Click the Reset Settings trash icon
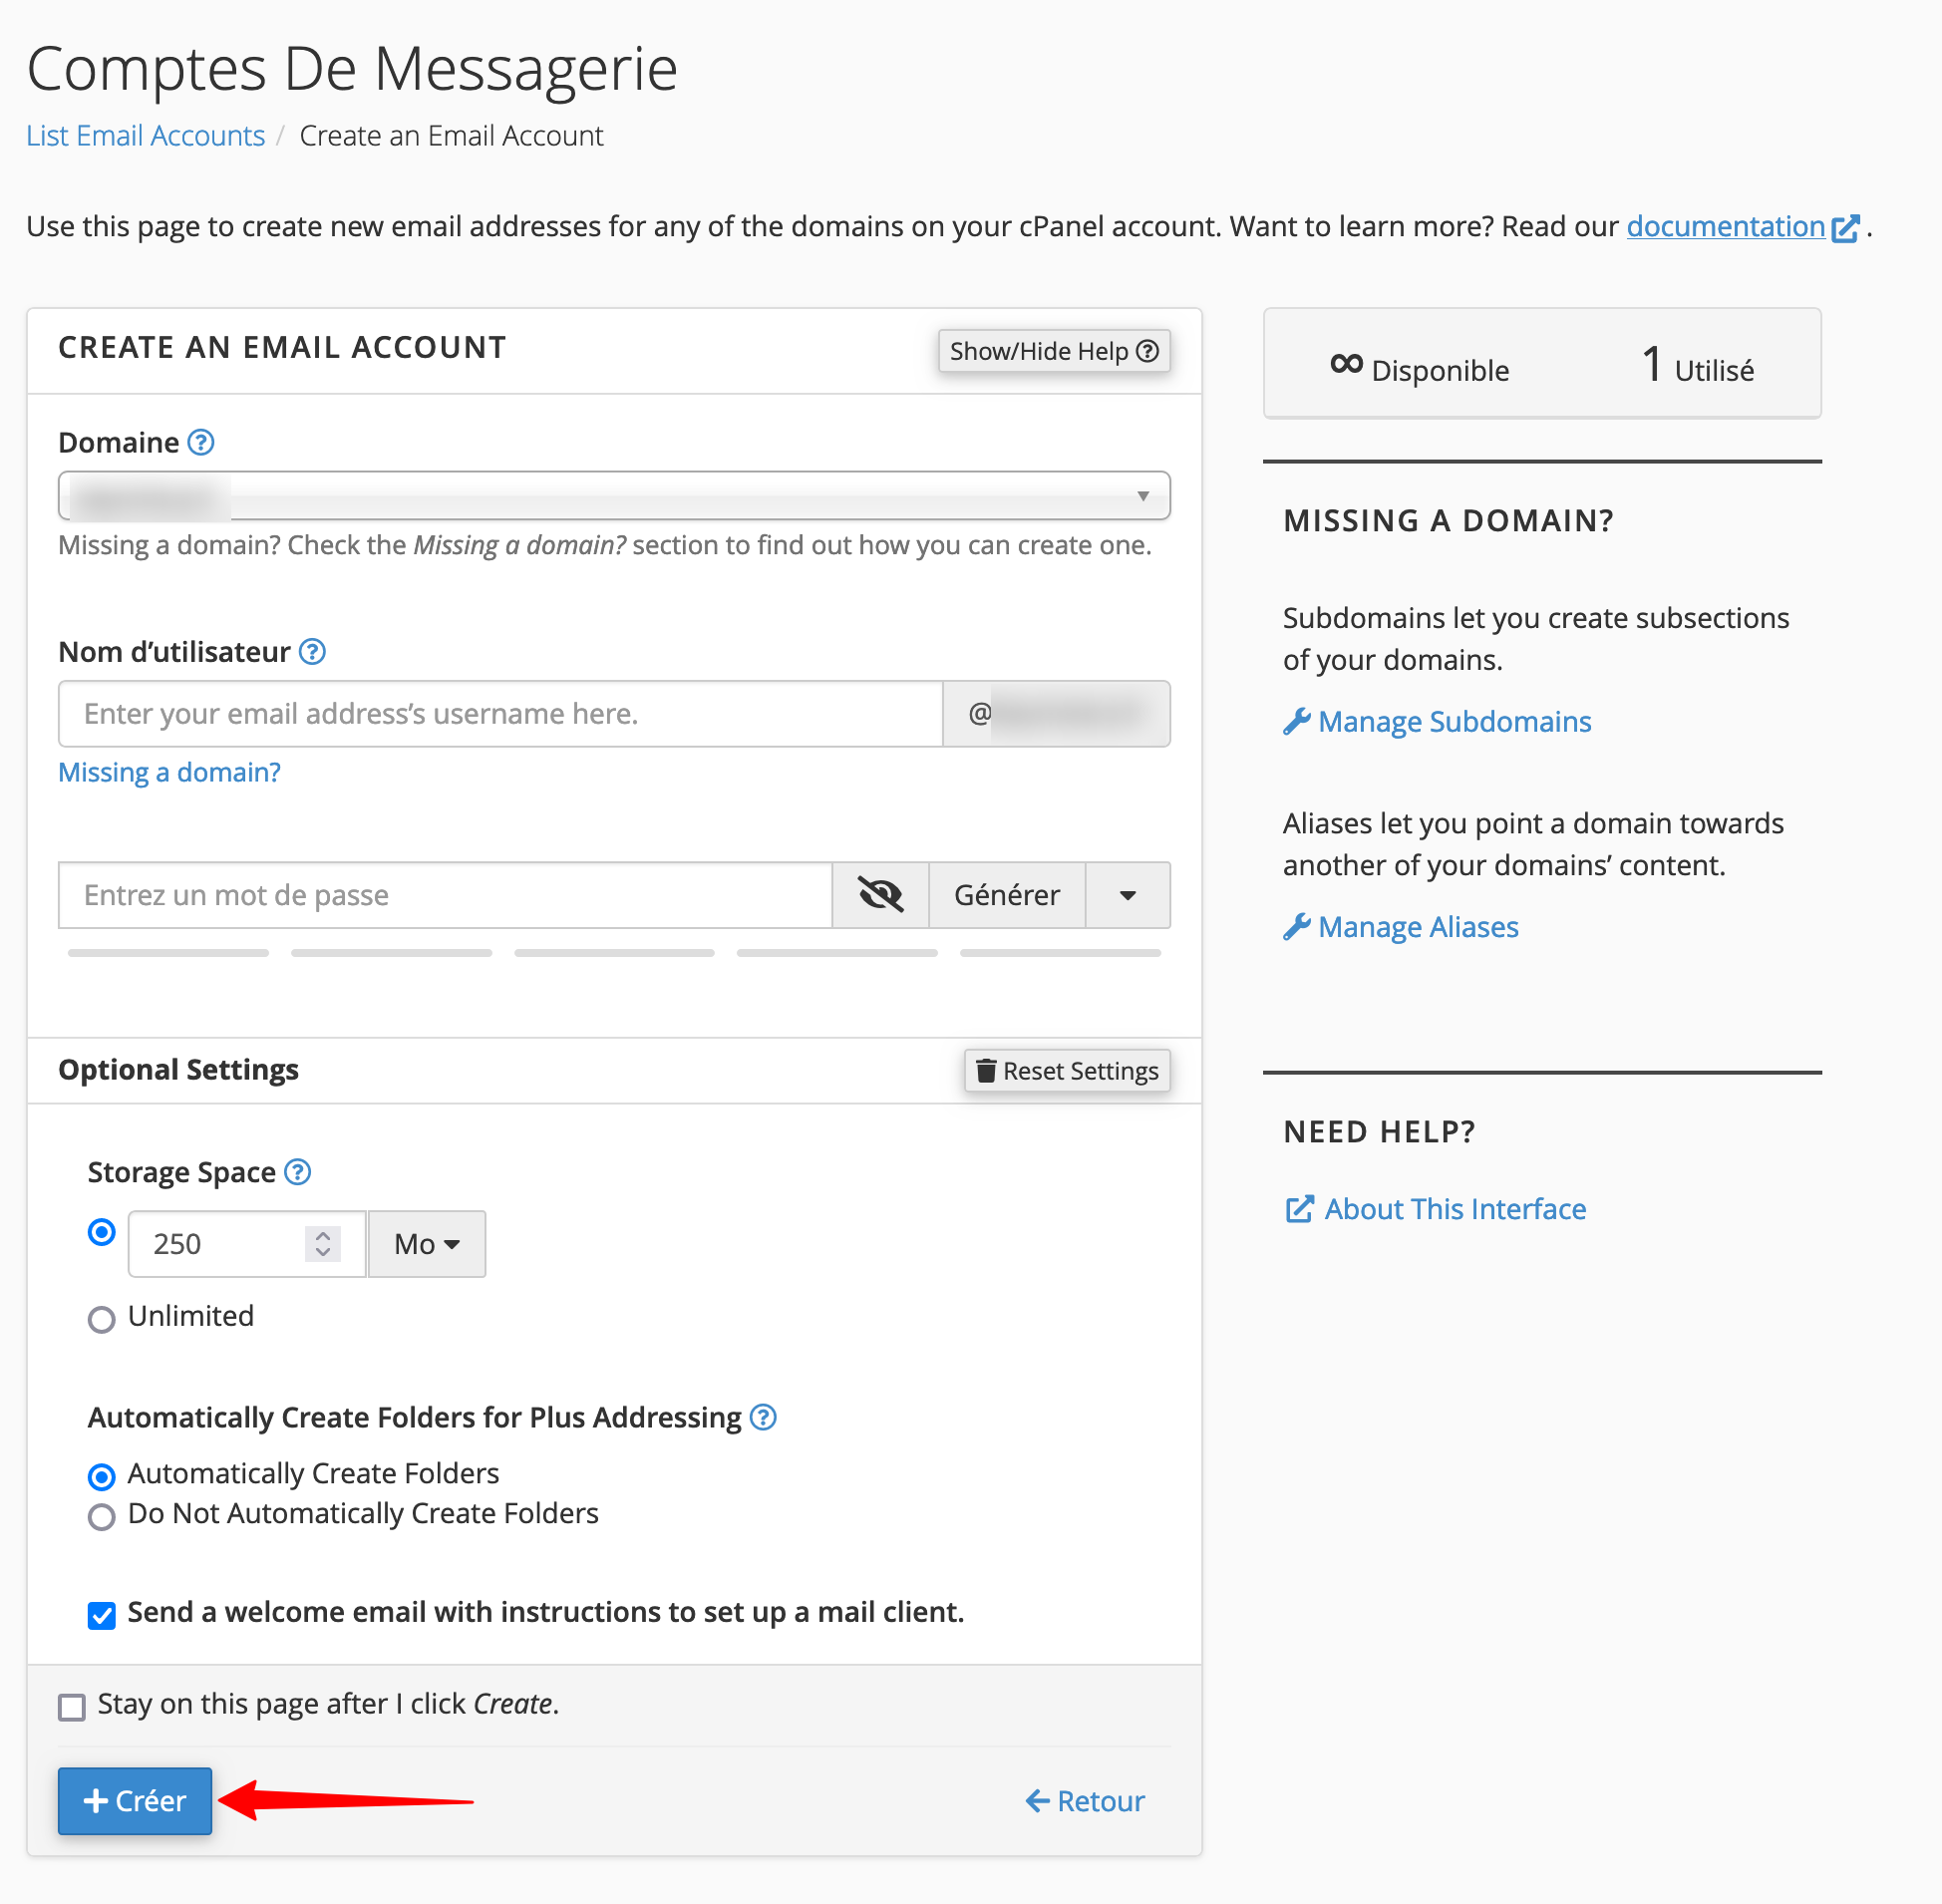1942x1904 pixels. coord(987,1070)
